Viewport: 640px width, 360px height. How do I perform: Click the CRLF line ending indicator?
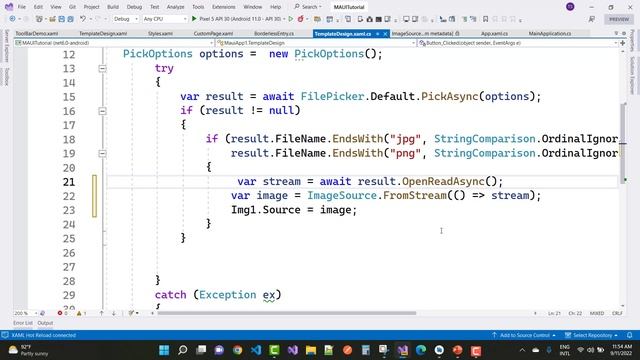(617, 313)
